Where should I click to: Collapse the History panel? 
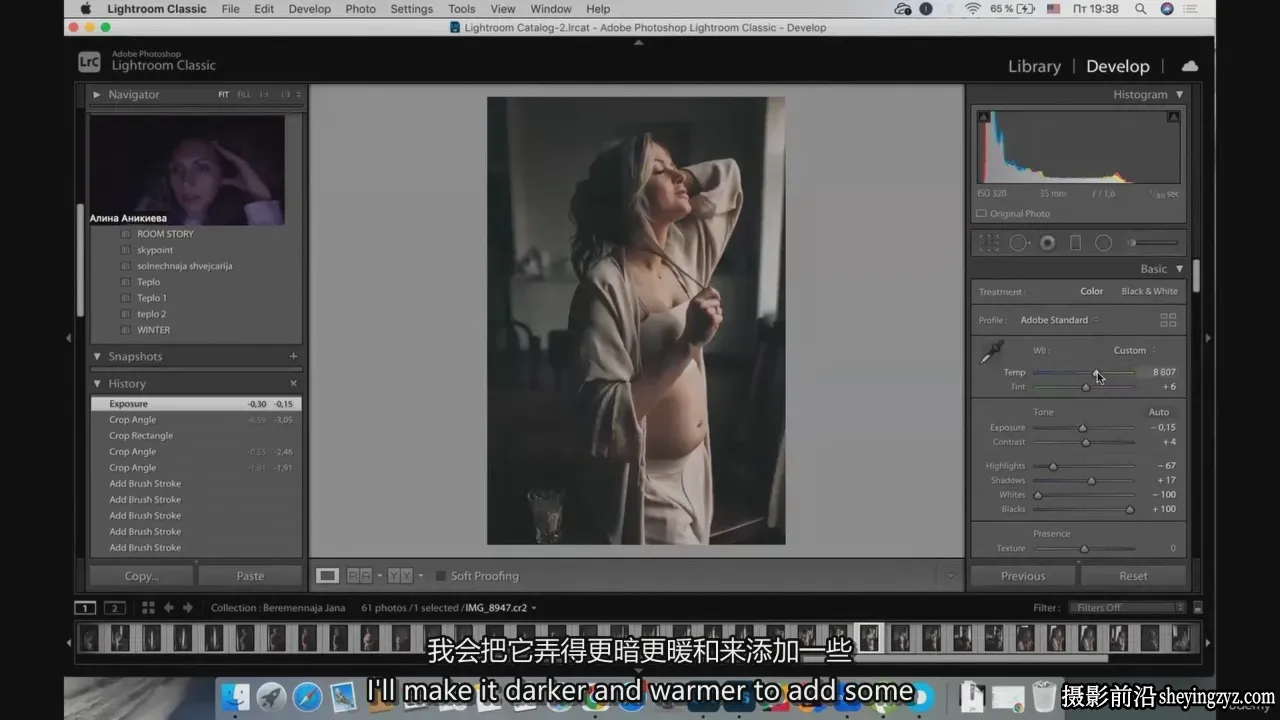point(97,383)
